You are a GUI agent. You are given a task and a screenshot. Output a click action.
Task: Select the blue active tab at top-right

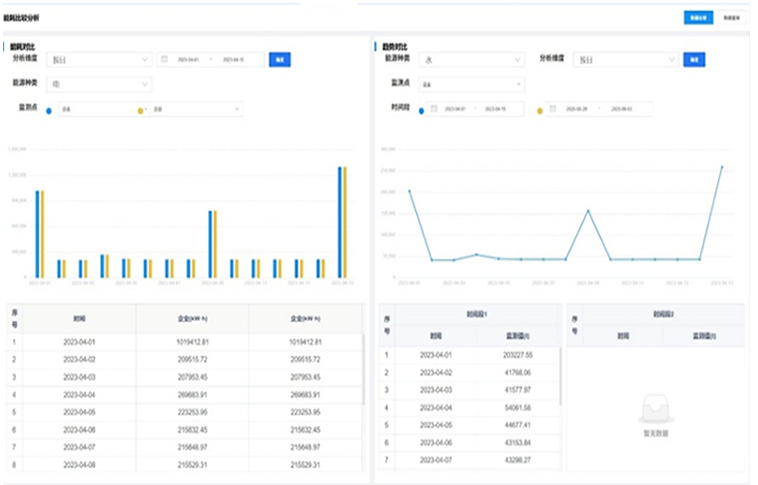(x=697, y=17)
